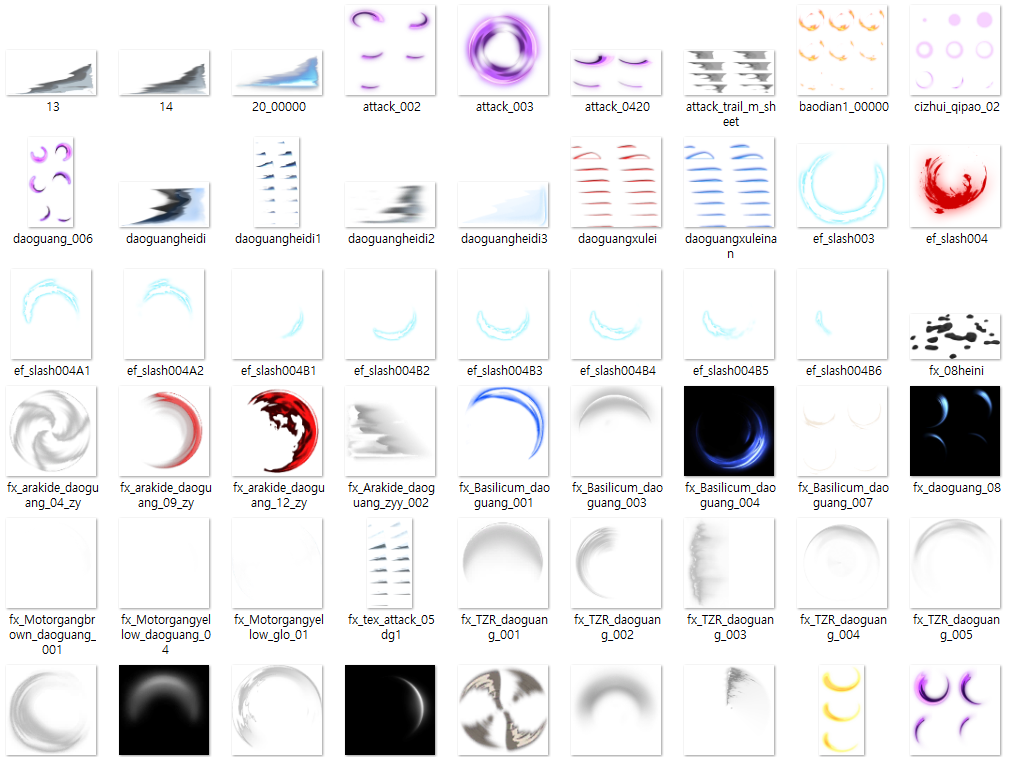Select the fx_arakide_daoguang_04_zy swirl thumbnail

[51, 431]
